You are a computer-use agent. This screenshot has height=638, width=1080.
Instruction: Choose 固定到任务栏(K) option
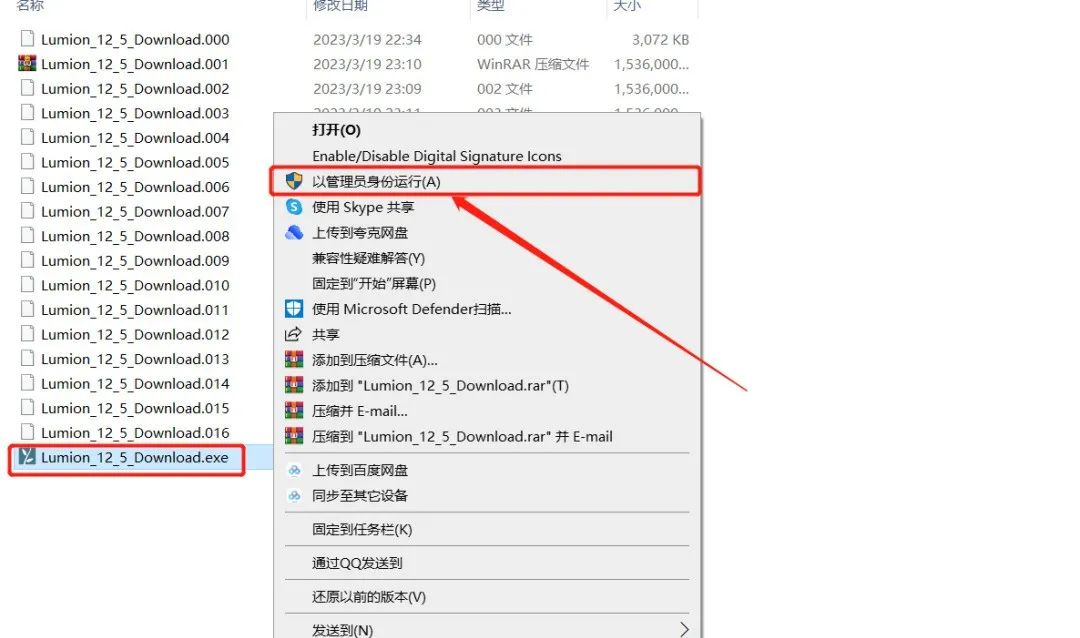362,529
